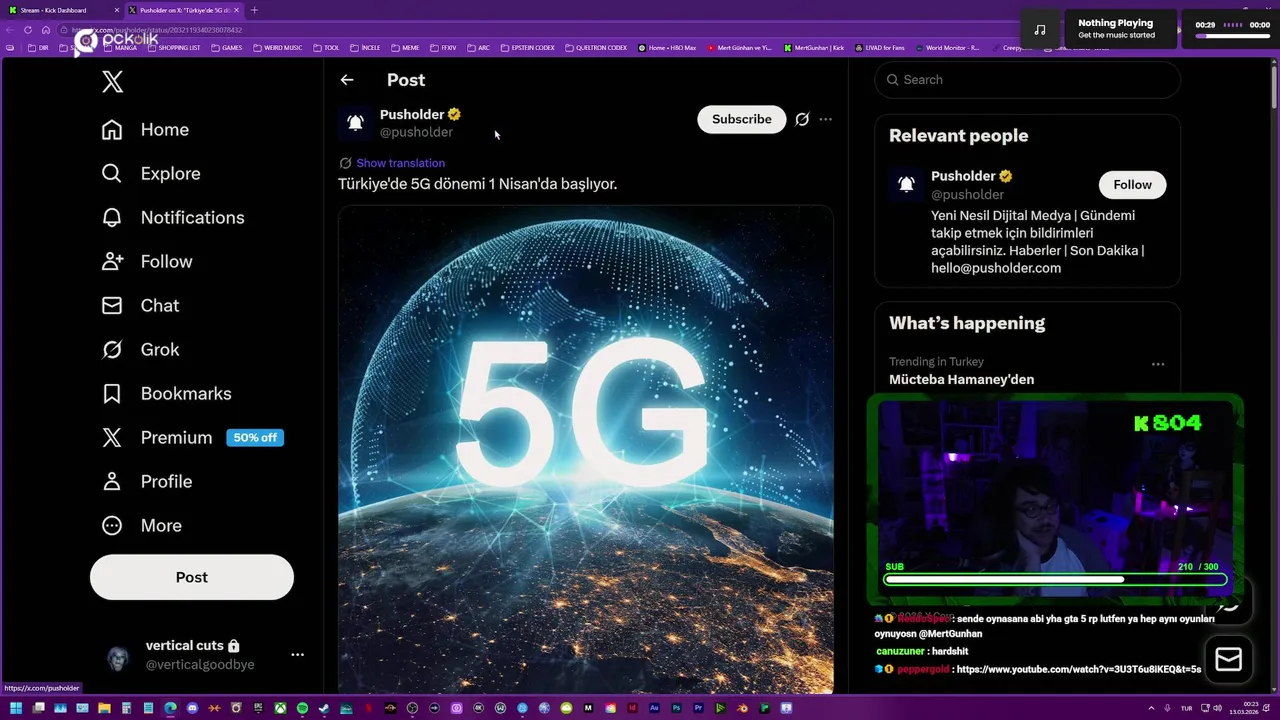Open Discord from the taskbar
Viewport: 1280px width, 720px height.
coord(192,709)
